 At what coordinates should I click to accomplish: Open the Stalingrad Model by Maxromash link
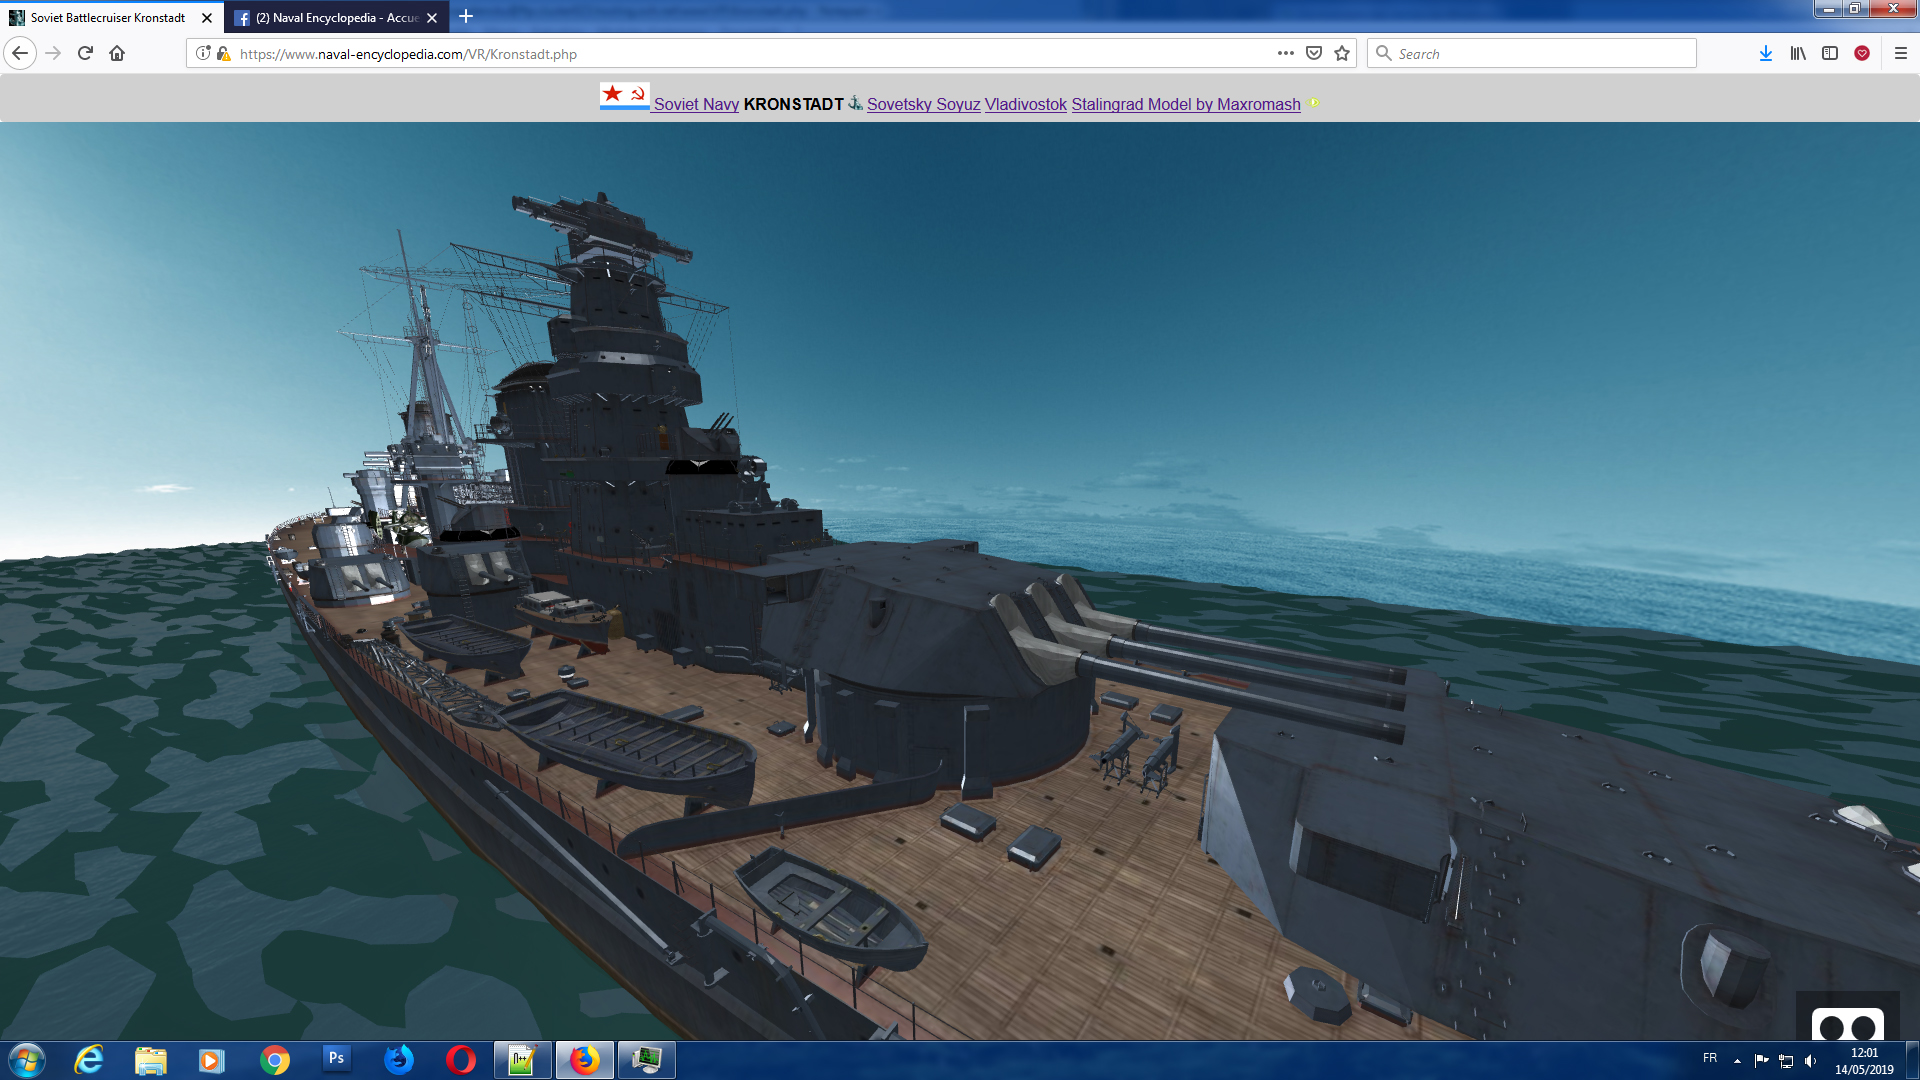pos(1185,104)
